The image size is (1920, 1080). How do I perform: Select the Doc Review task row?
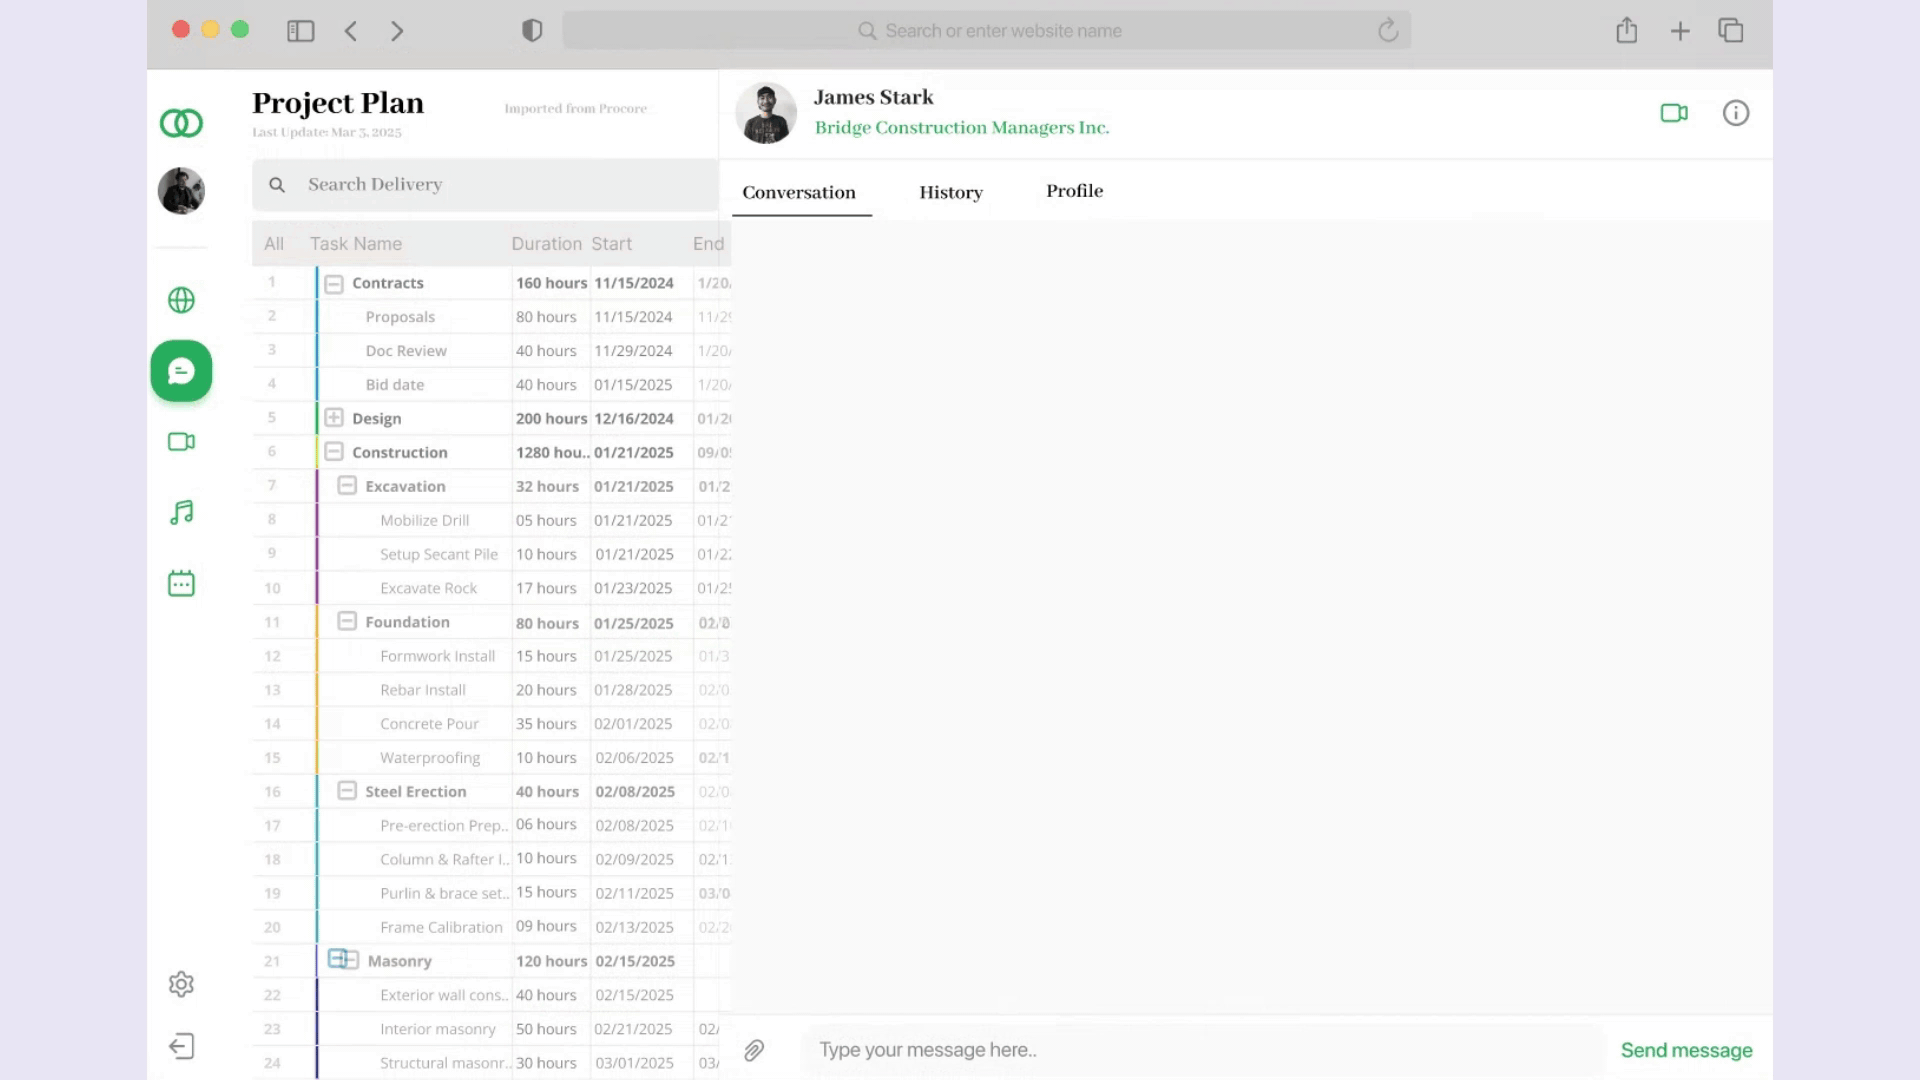click(x=491, y=351)
